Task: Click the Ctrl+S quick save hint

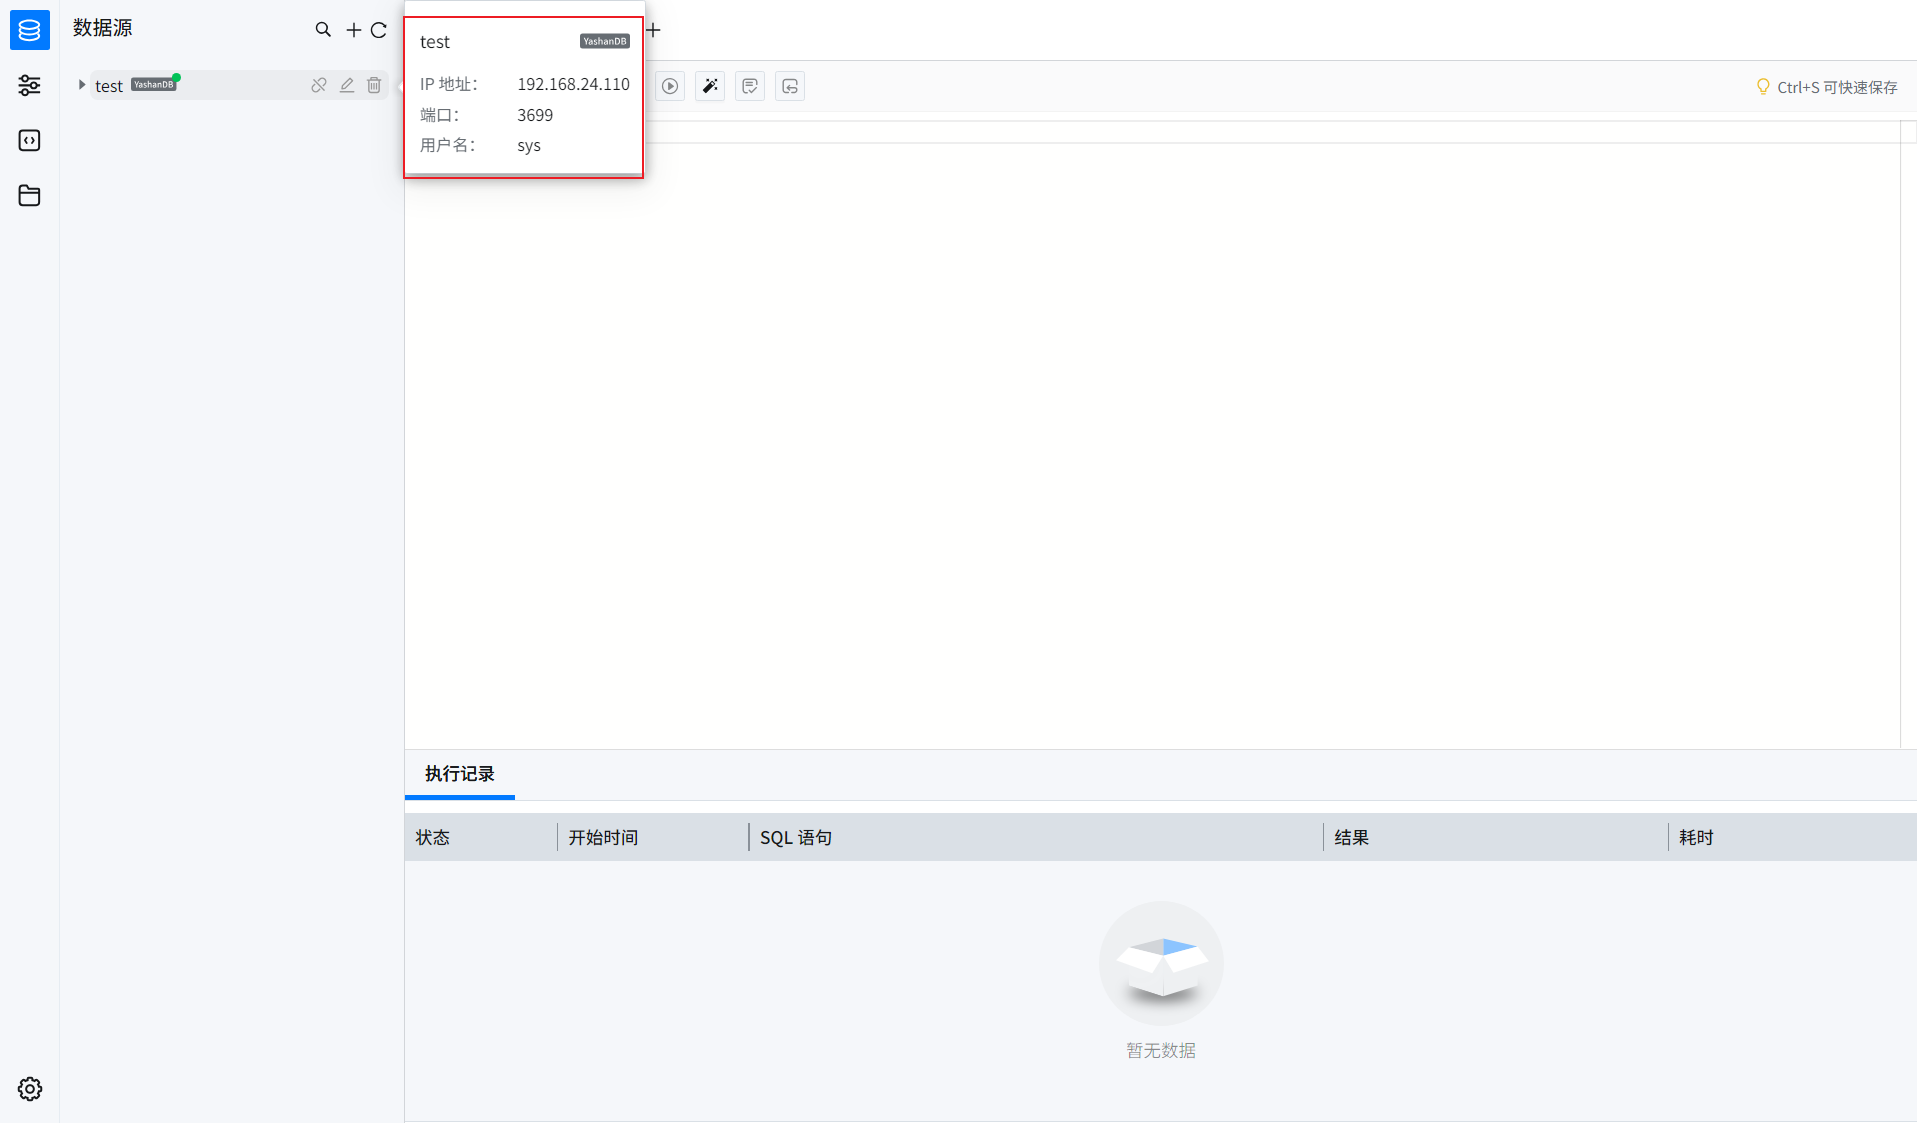Action: pyautogui.click(x=1827, y=87)
